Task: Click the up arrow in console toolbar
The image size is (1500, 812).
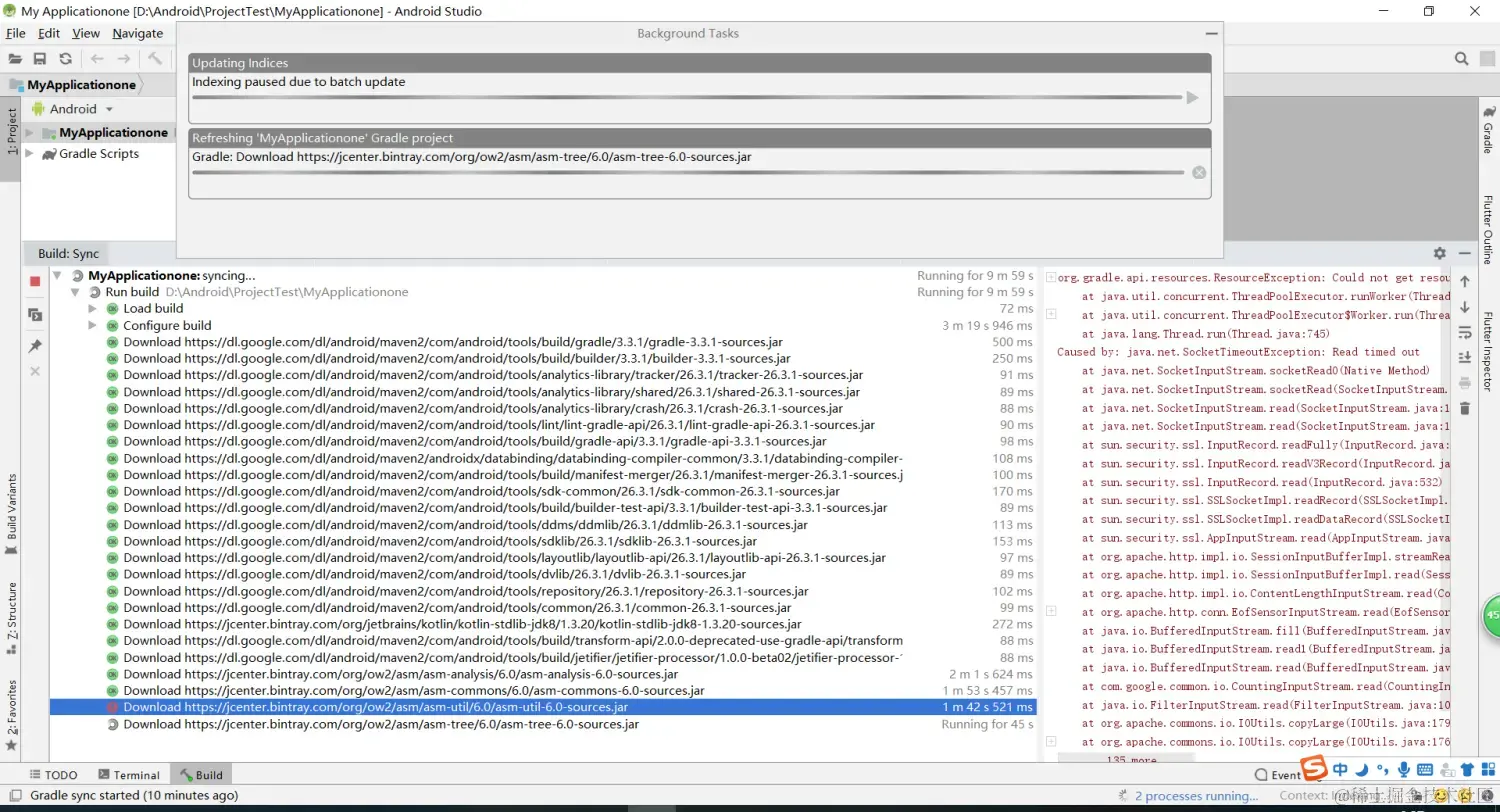Action: click(x=1465, y=282)
